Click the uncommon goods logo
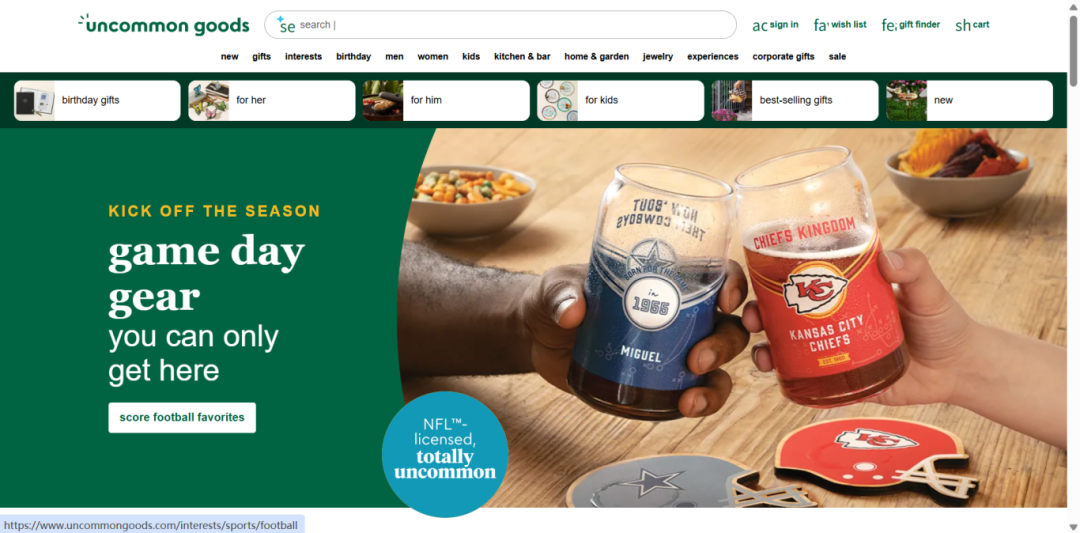1080x533 pixels. [x=163, y=25]
